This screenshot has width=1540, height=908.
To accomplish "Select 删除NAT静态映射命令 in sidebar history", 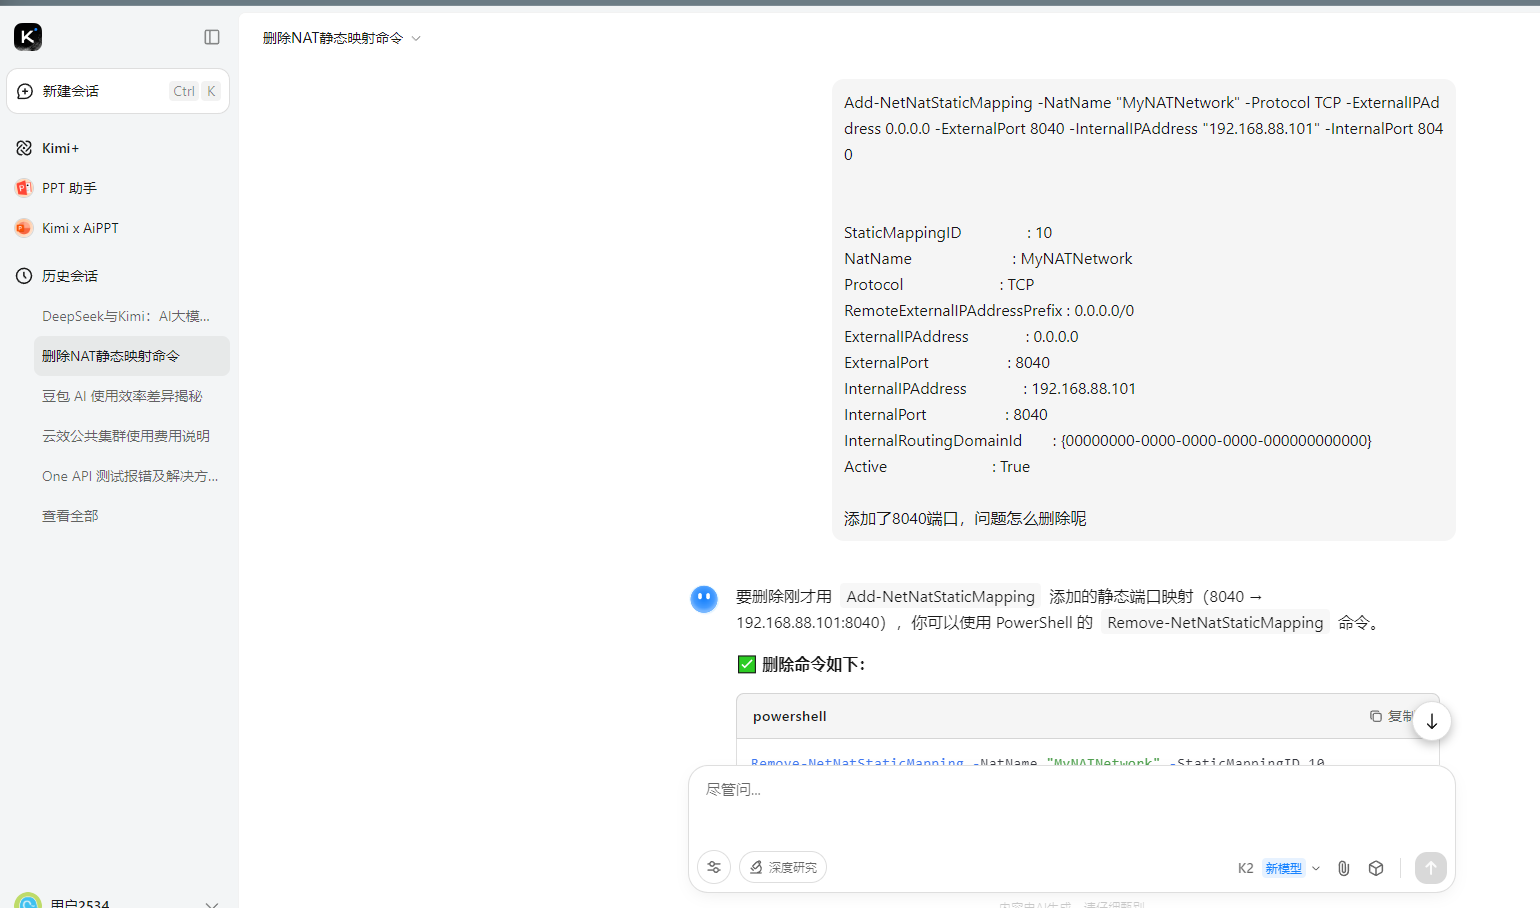I will 131,356.
